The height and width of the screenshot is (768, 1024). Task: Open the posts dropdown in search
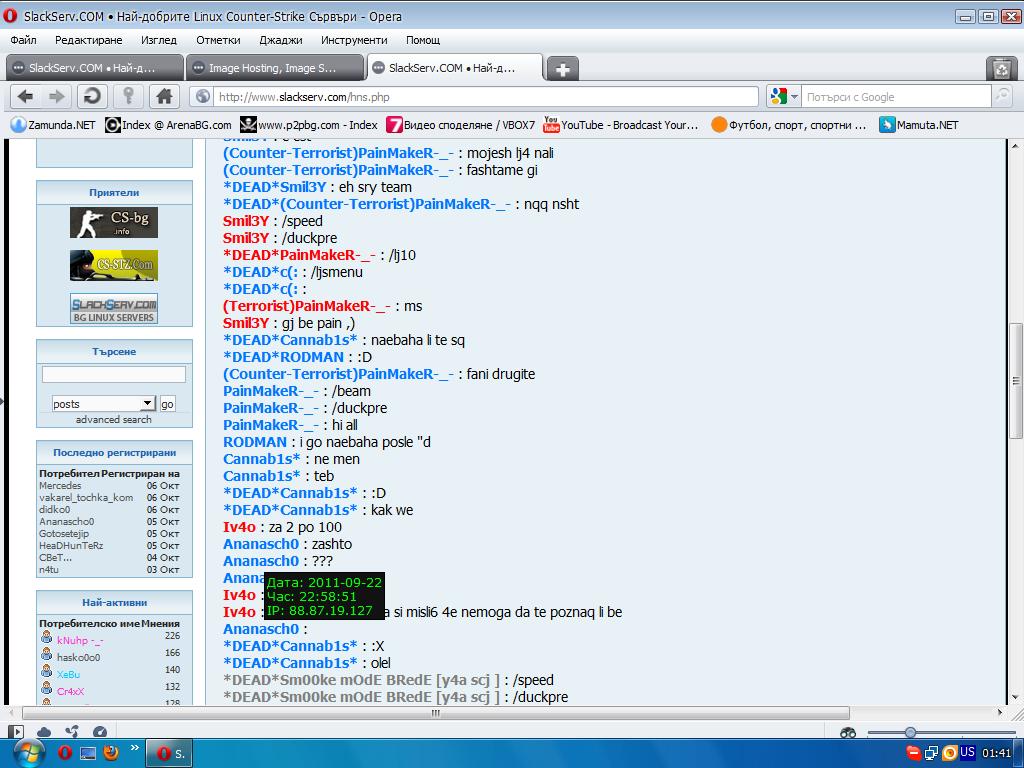(x=103, y=404)
